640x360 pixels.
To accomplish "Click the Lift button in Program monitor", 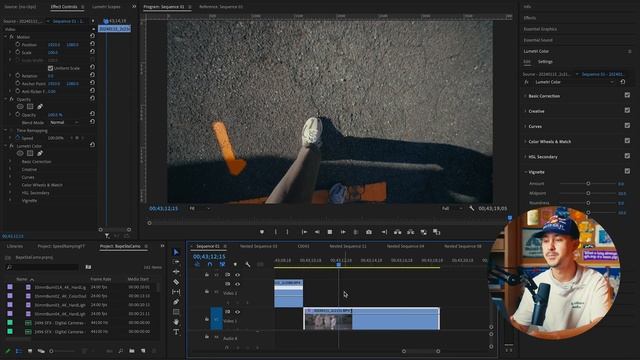I will 398,232.
